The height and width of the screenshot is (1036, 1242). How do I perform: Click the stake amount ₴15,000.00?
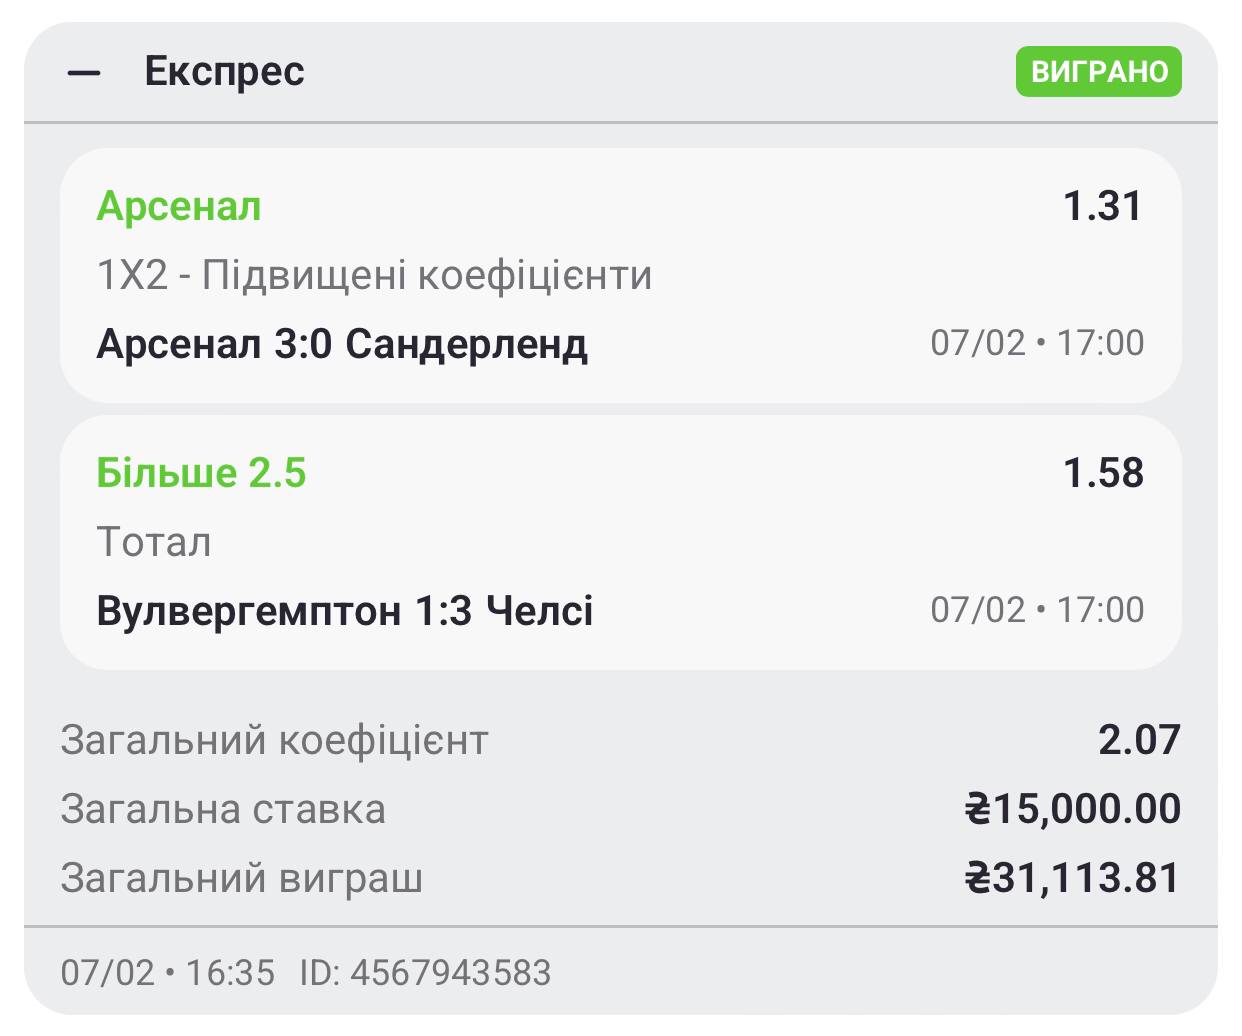point(1072,809)
